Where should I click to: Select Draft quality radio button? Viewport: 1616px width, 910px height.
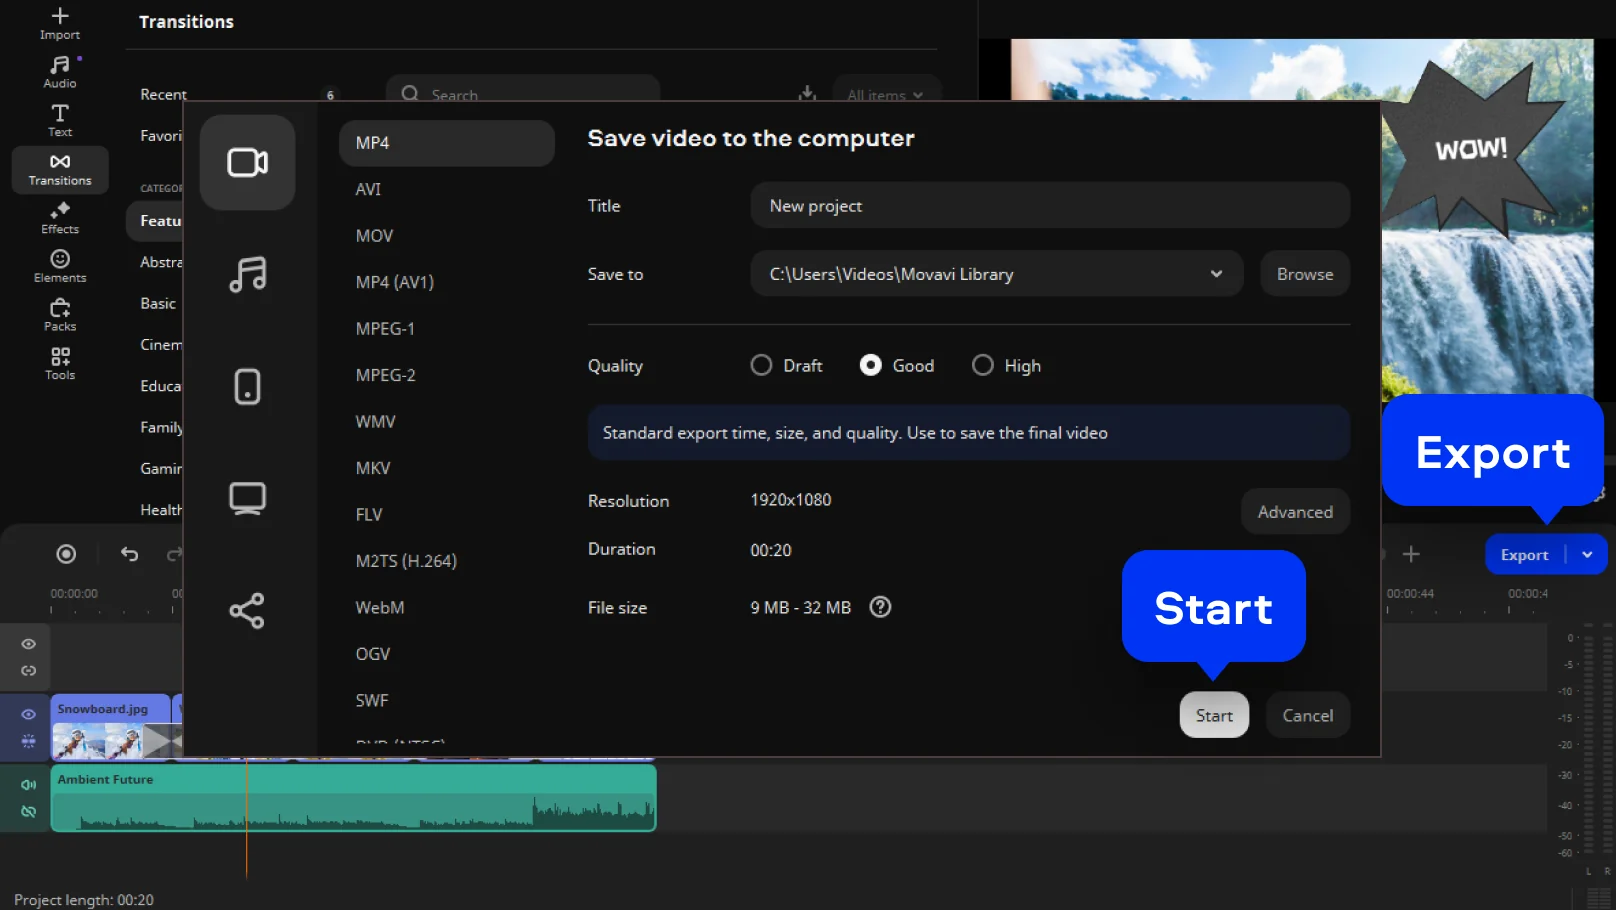[761, 365]
